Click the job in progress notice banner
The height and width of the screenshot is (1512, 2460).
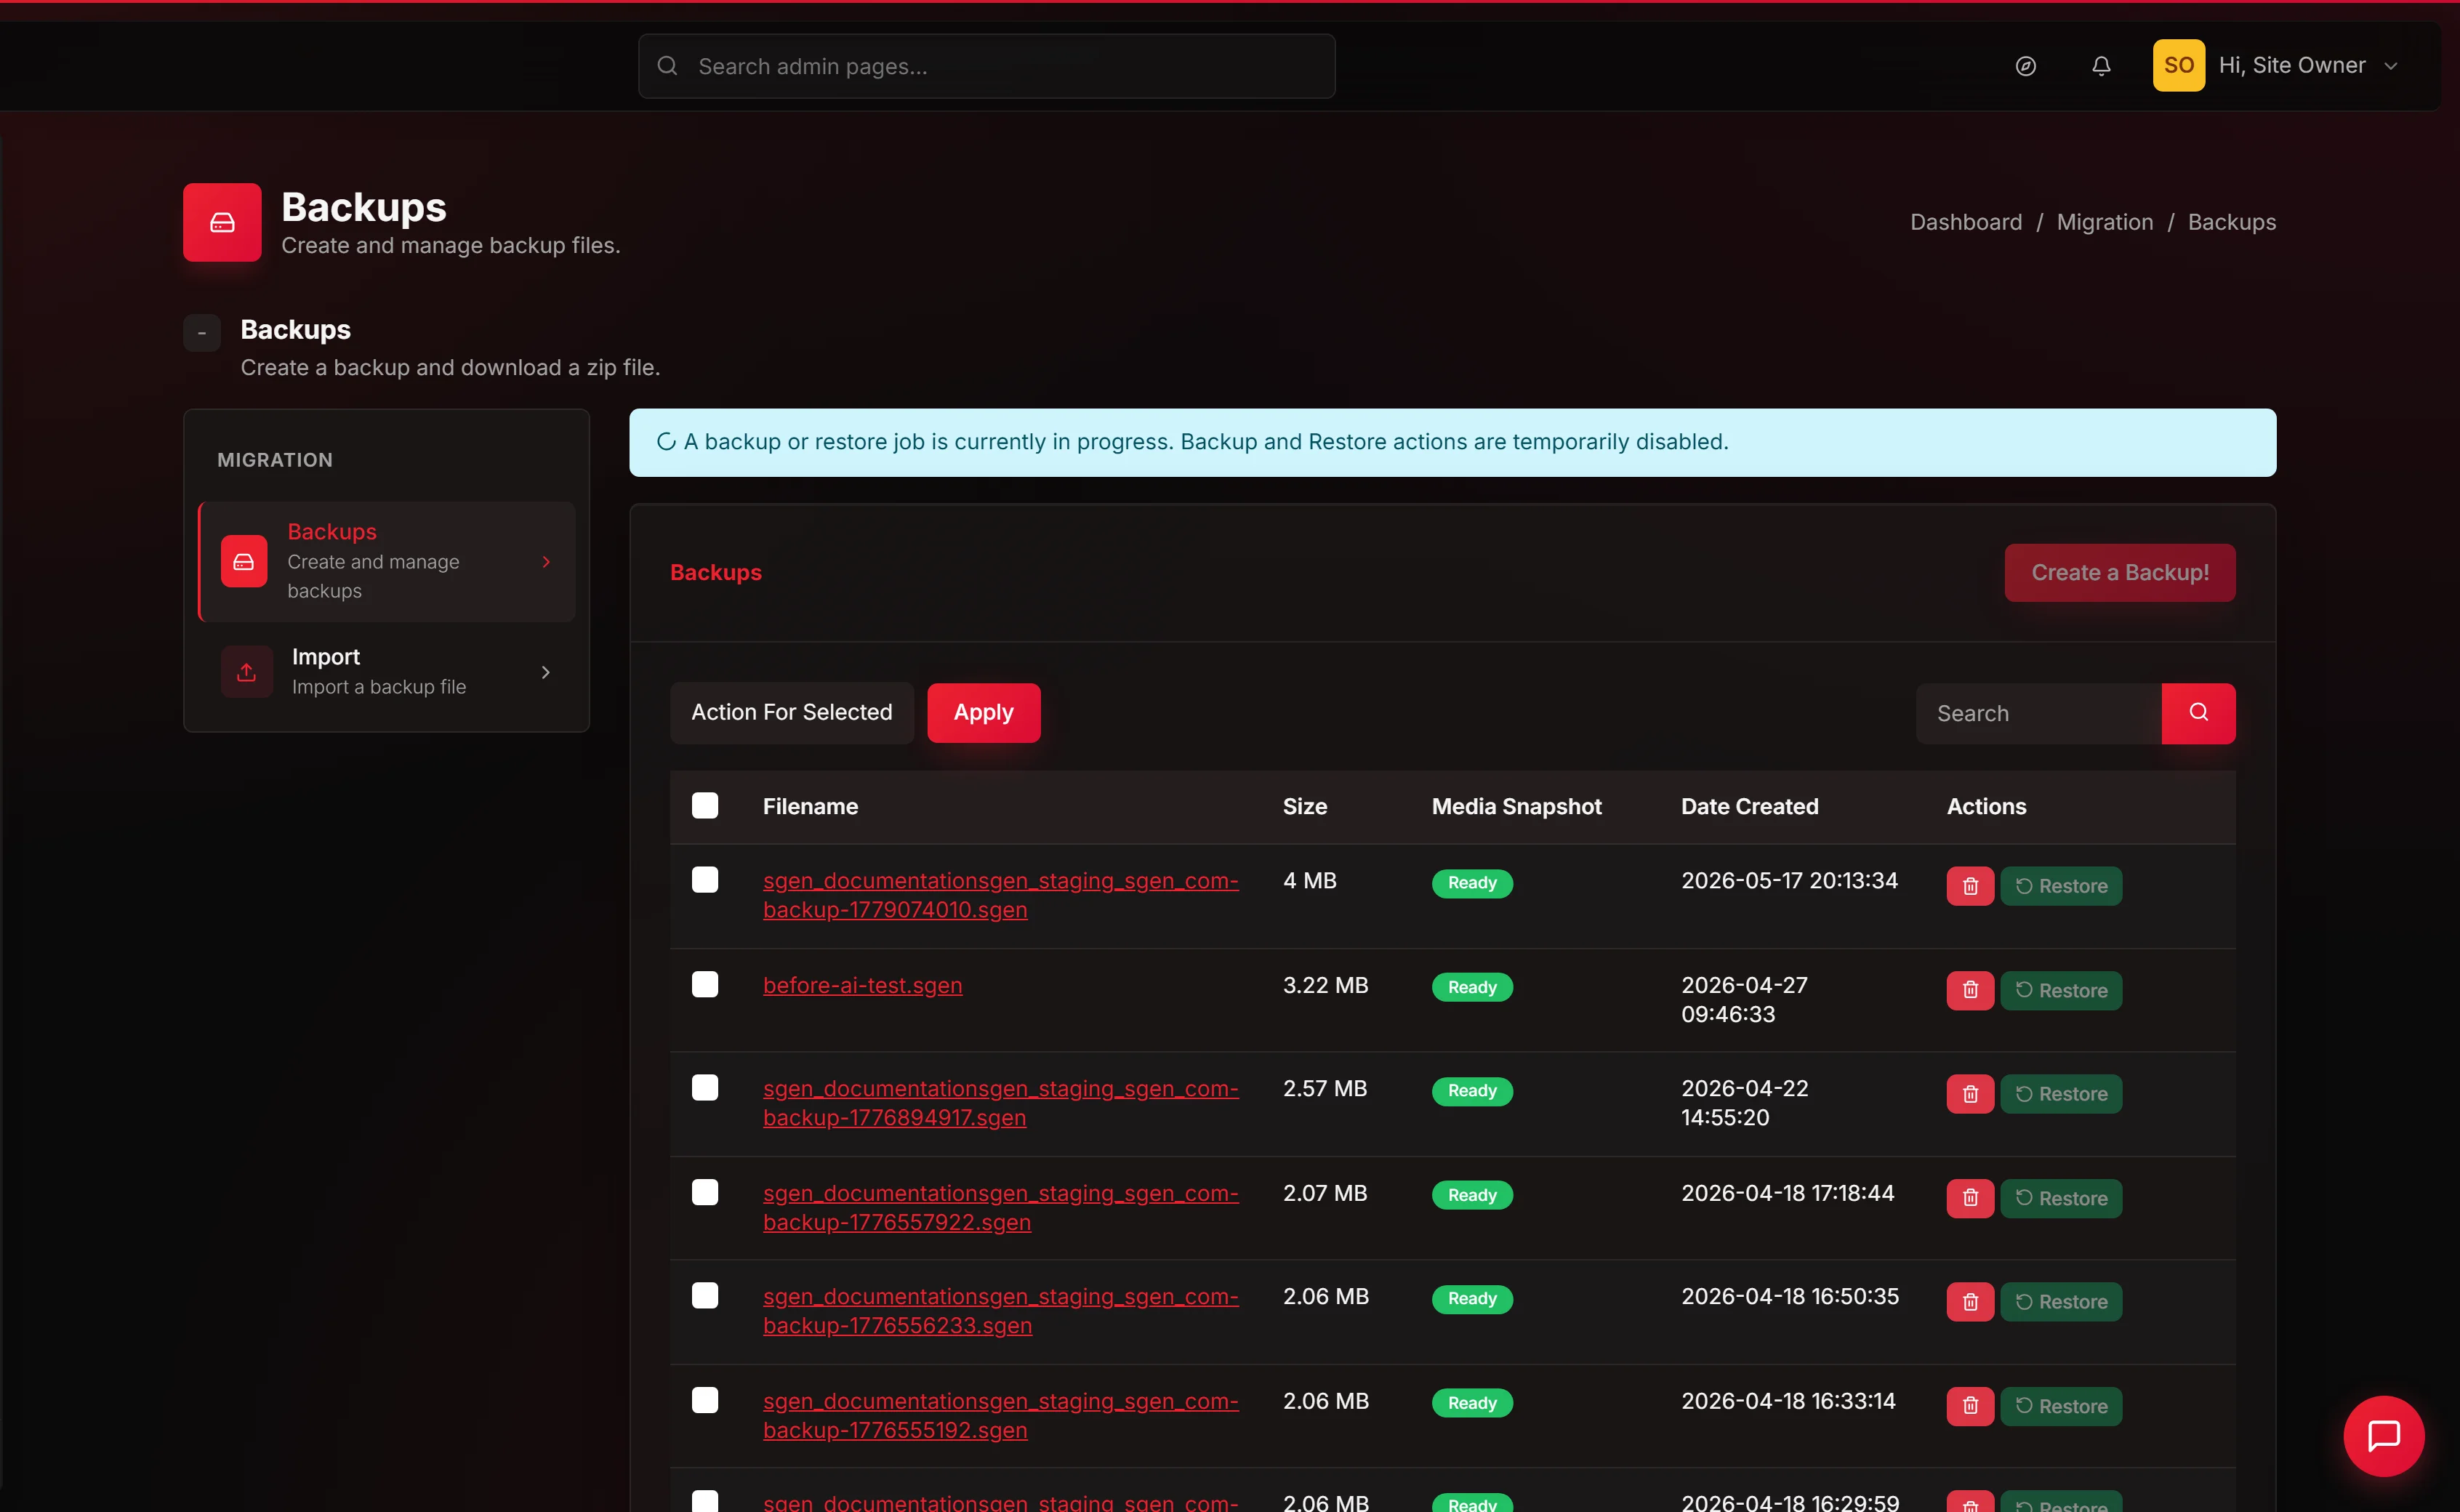[1452, 442]
